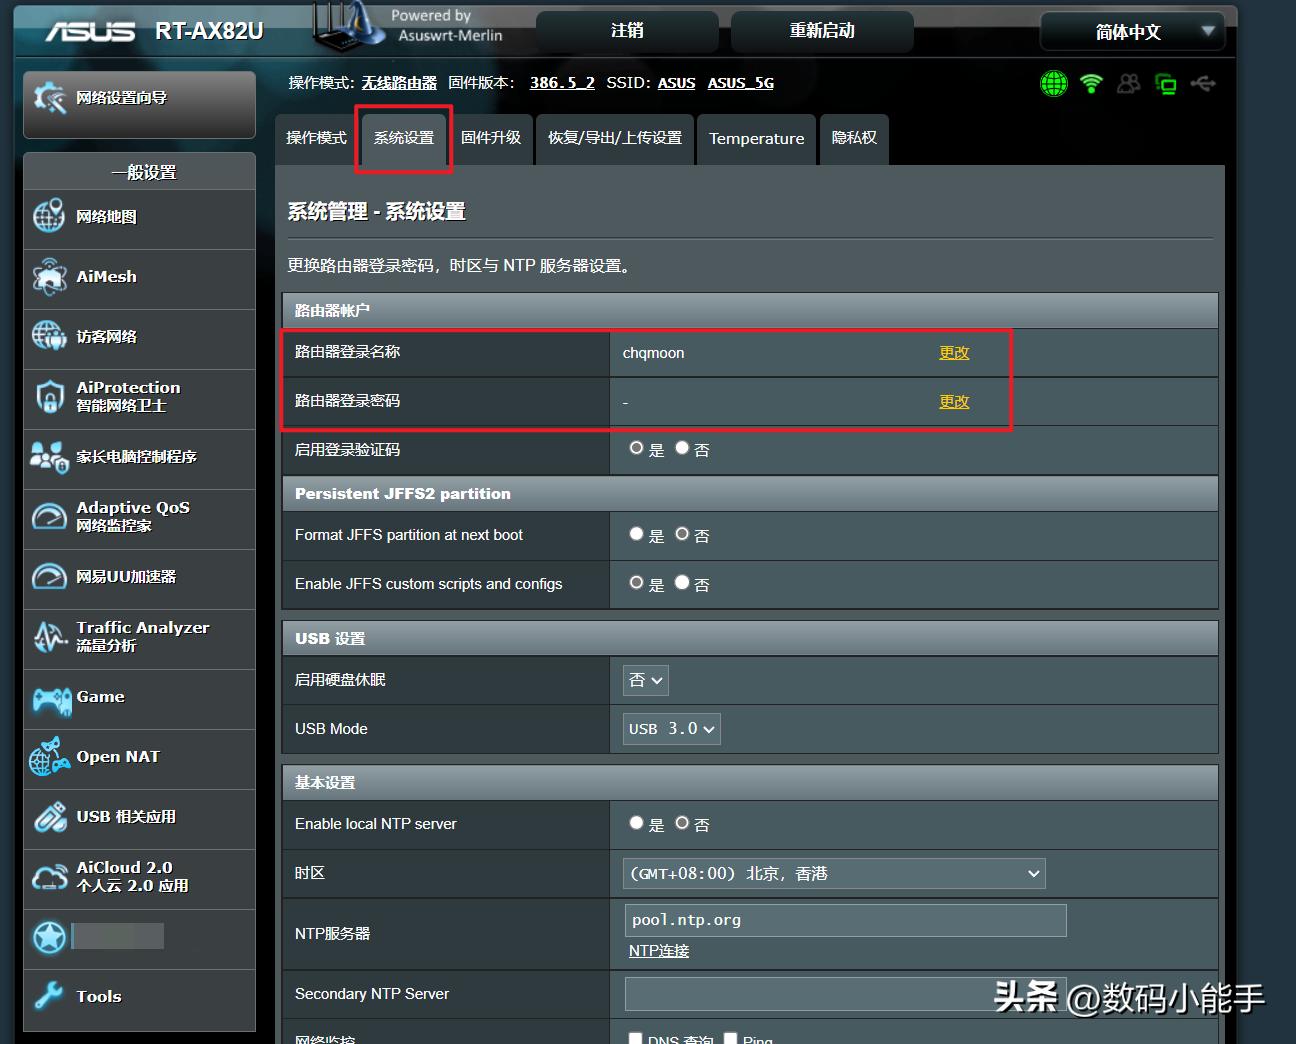Open the 固件升级 firmware upgrade tab

click(x=492, y=139)
